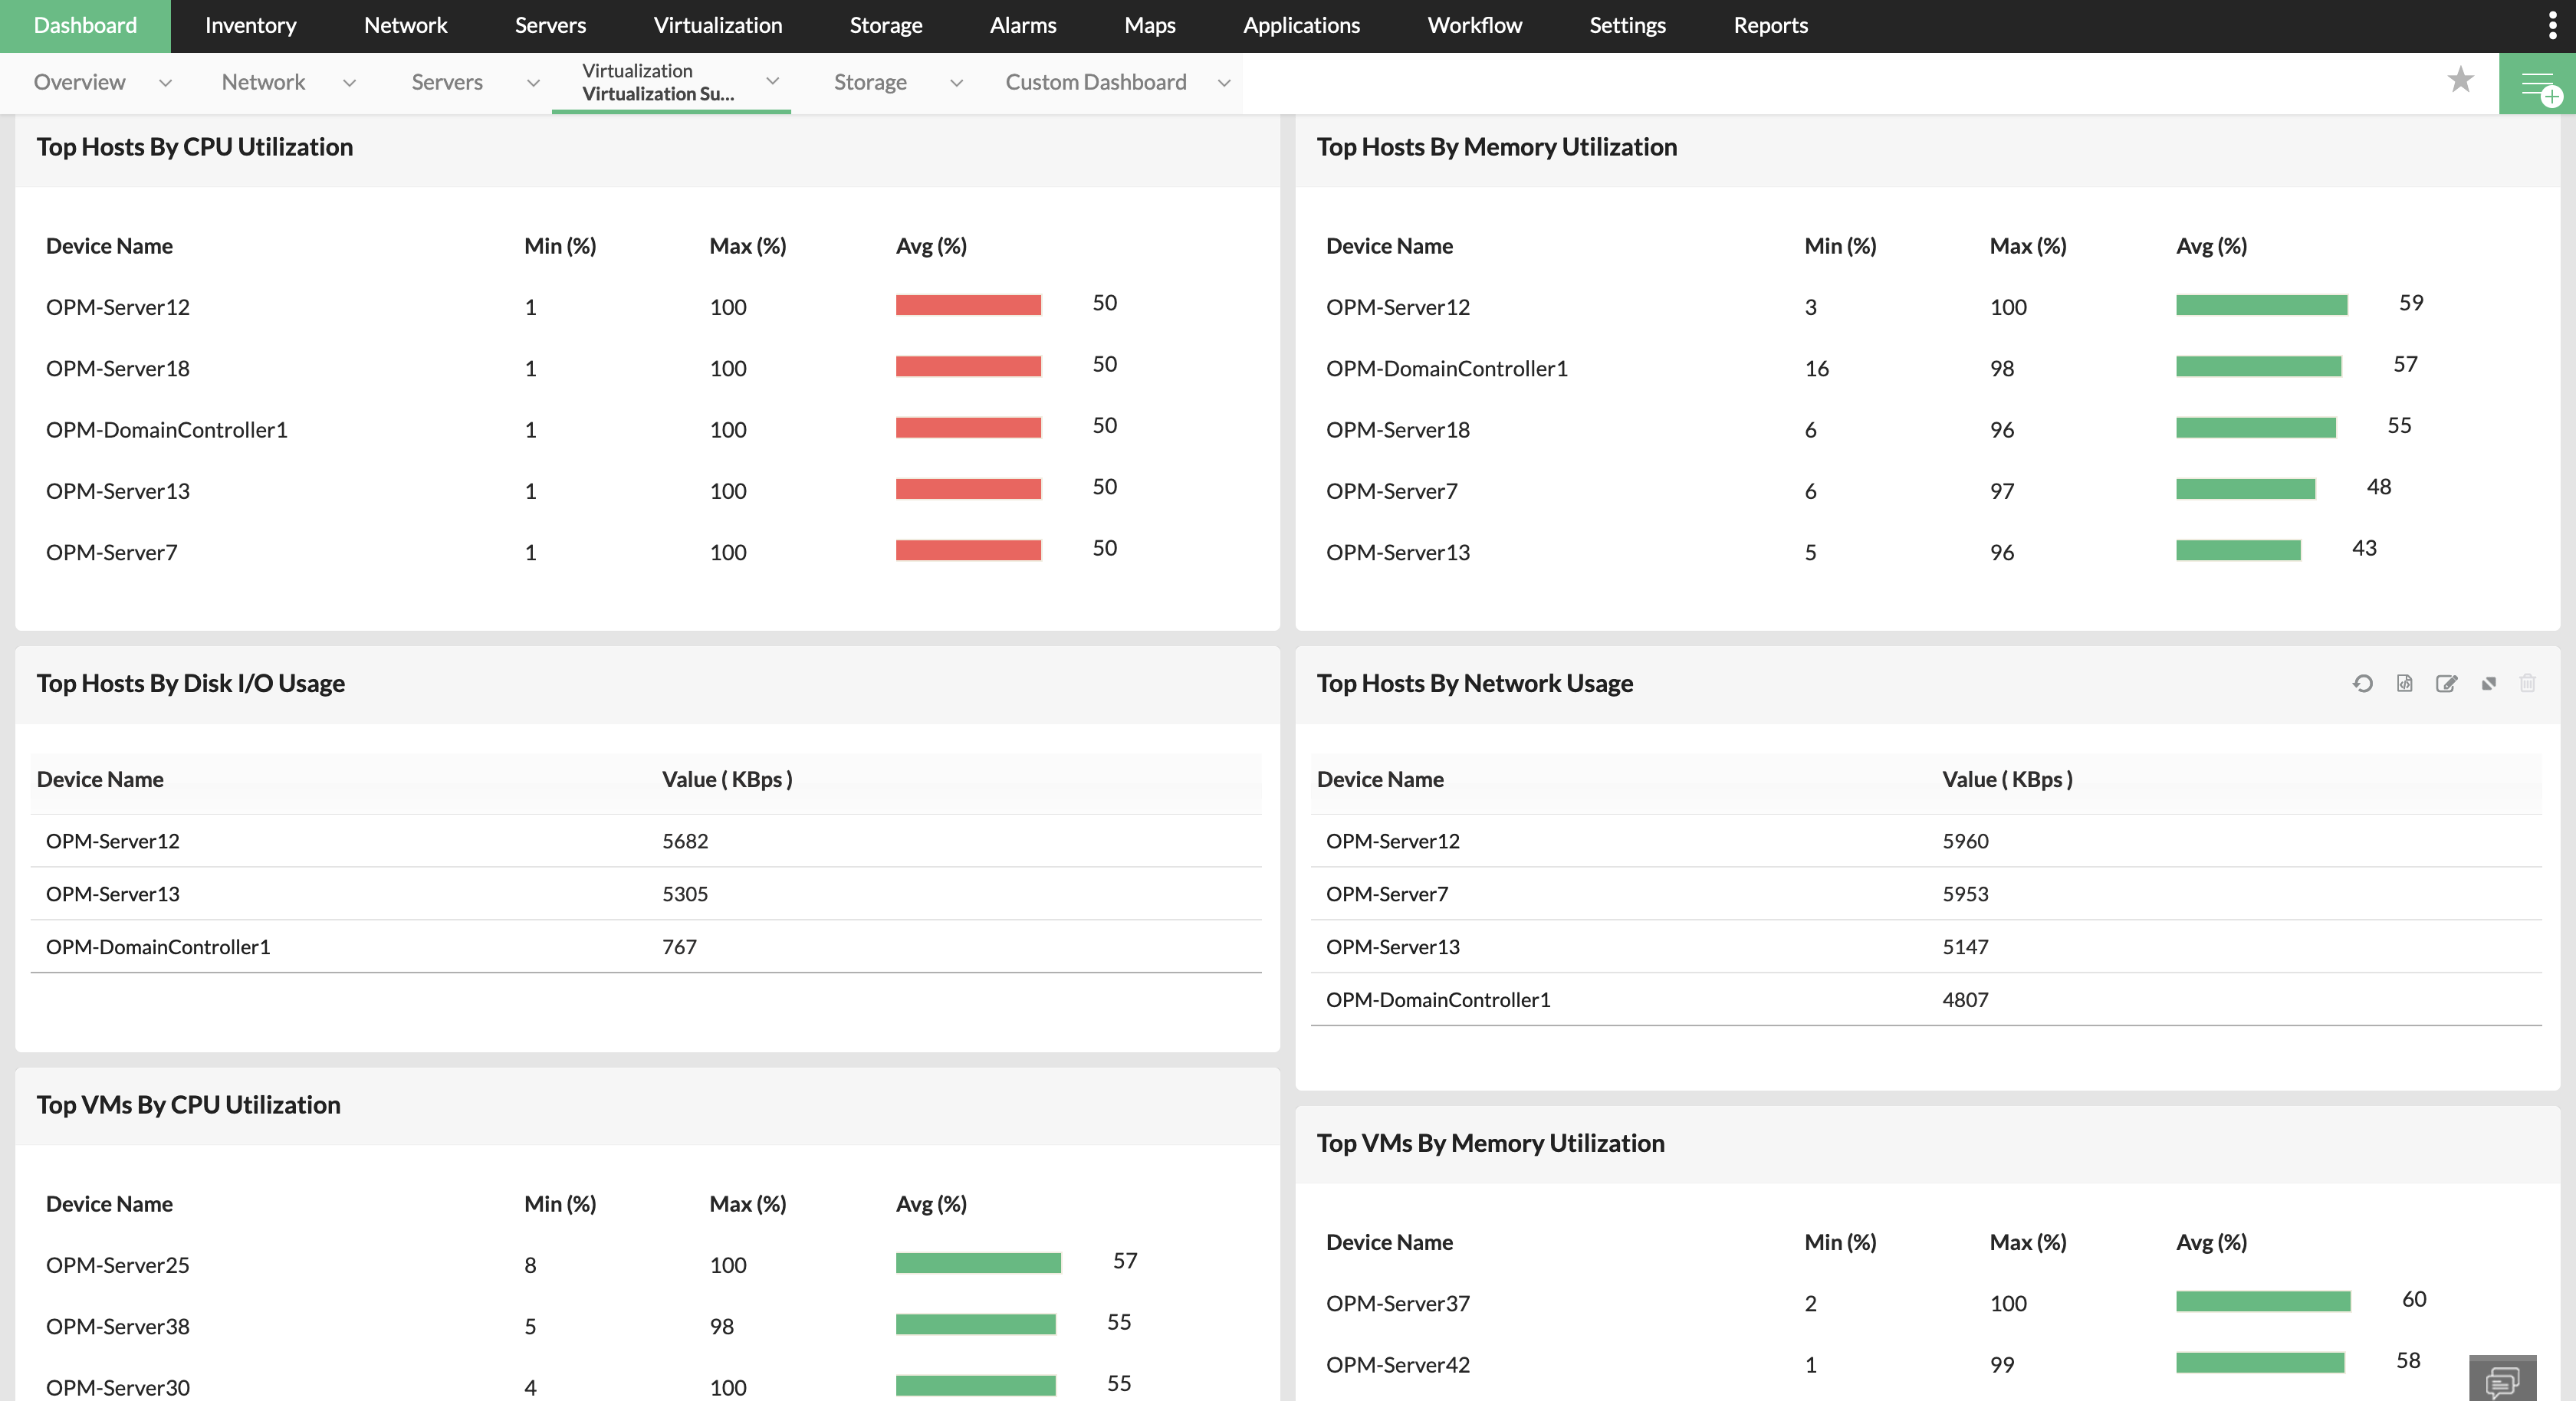Open the Custom Dashboard dropdown chevron
The height and width of the screenshot is (1401, 2576).
1223,83
